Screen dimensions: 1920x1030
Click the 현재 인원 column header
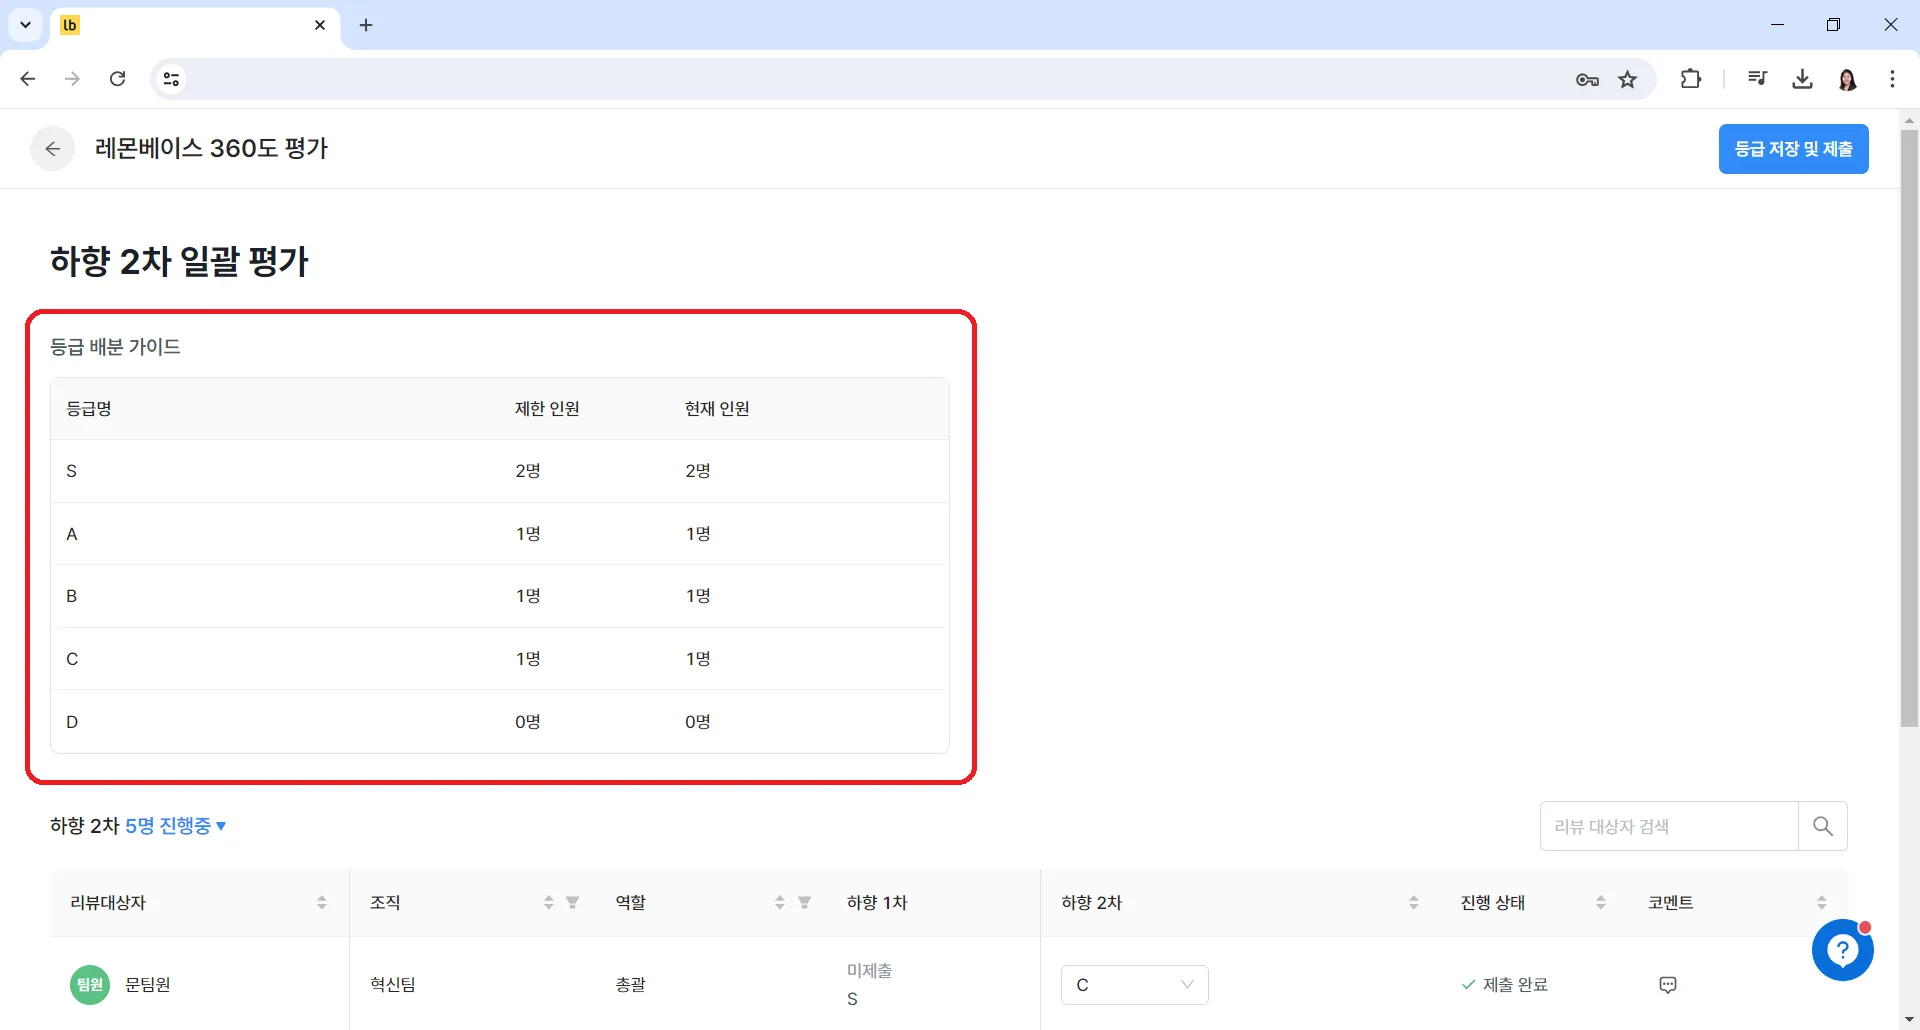pos(717,409)
